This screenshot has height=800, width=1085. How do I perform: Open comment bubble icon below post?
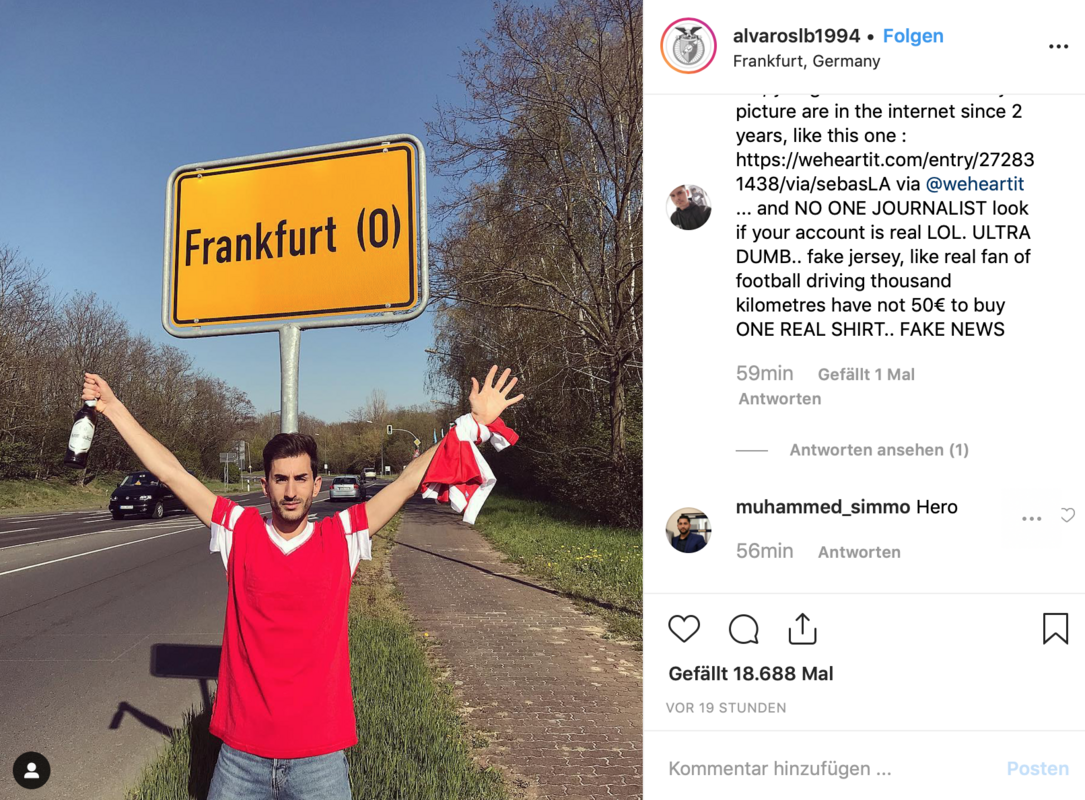pos(744,629)
